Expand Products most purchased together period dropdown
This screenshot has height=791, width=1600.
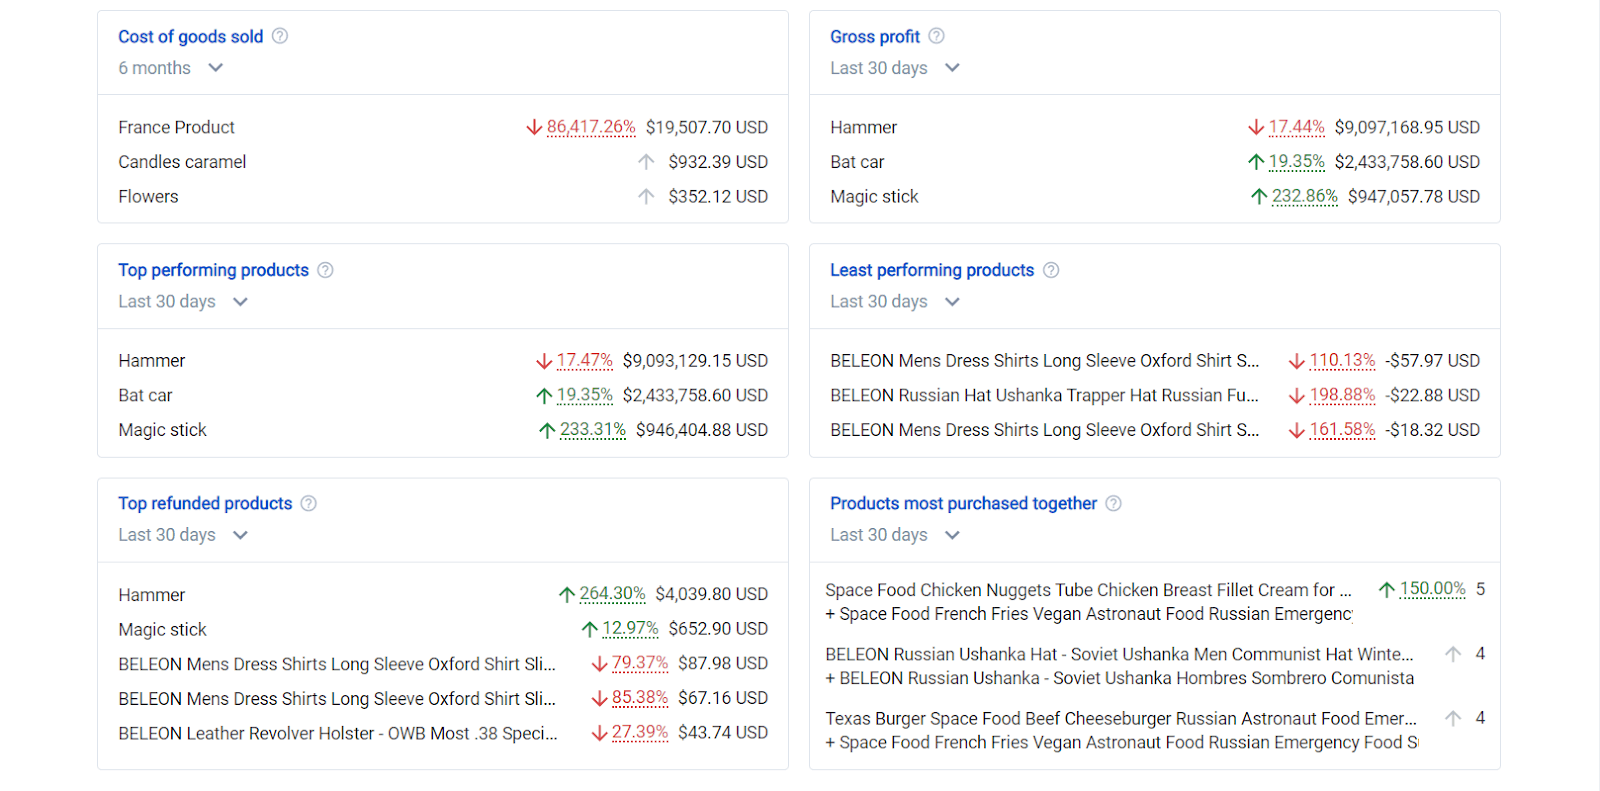(894, 535)
